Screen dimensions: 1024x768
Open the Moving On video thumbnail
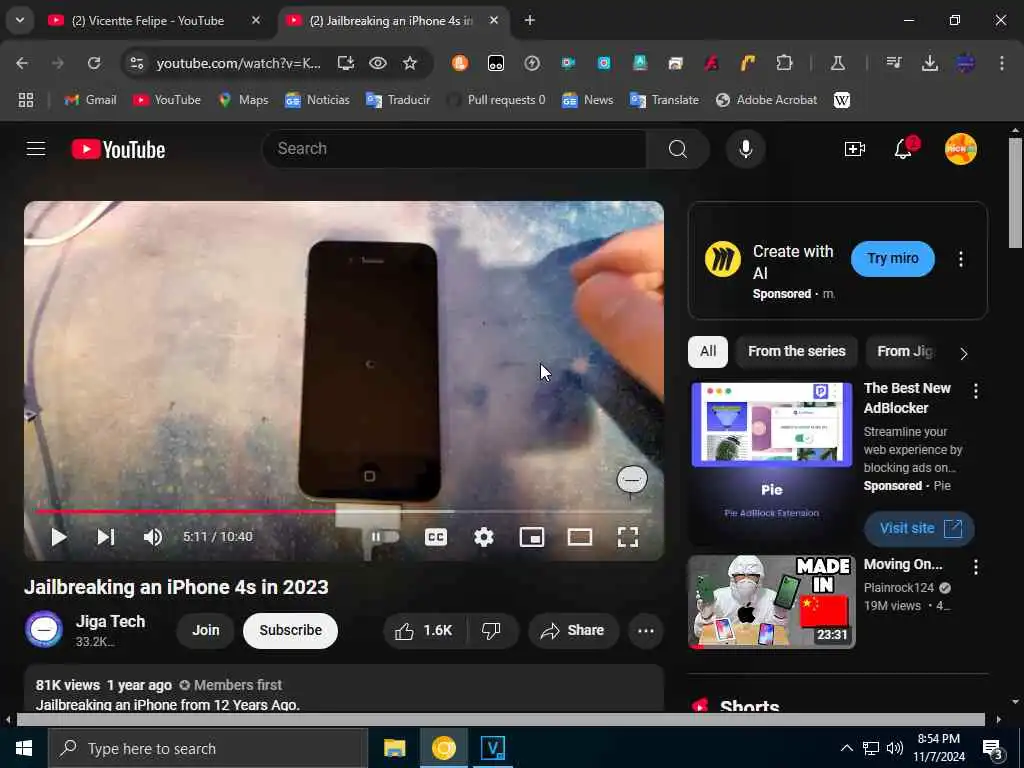[x=771, y=601]
